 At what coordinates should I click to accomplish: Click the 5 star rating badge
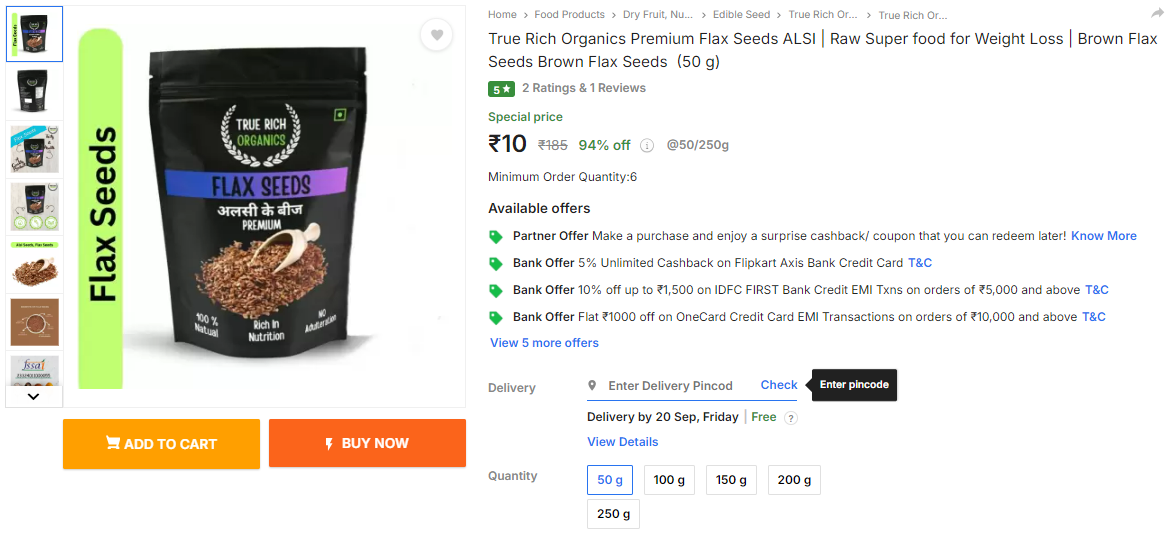(501, 89)
